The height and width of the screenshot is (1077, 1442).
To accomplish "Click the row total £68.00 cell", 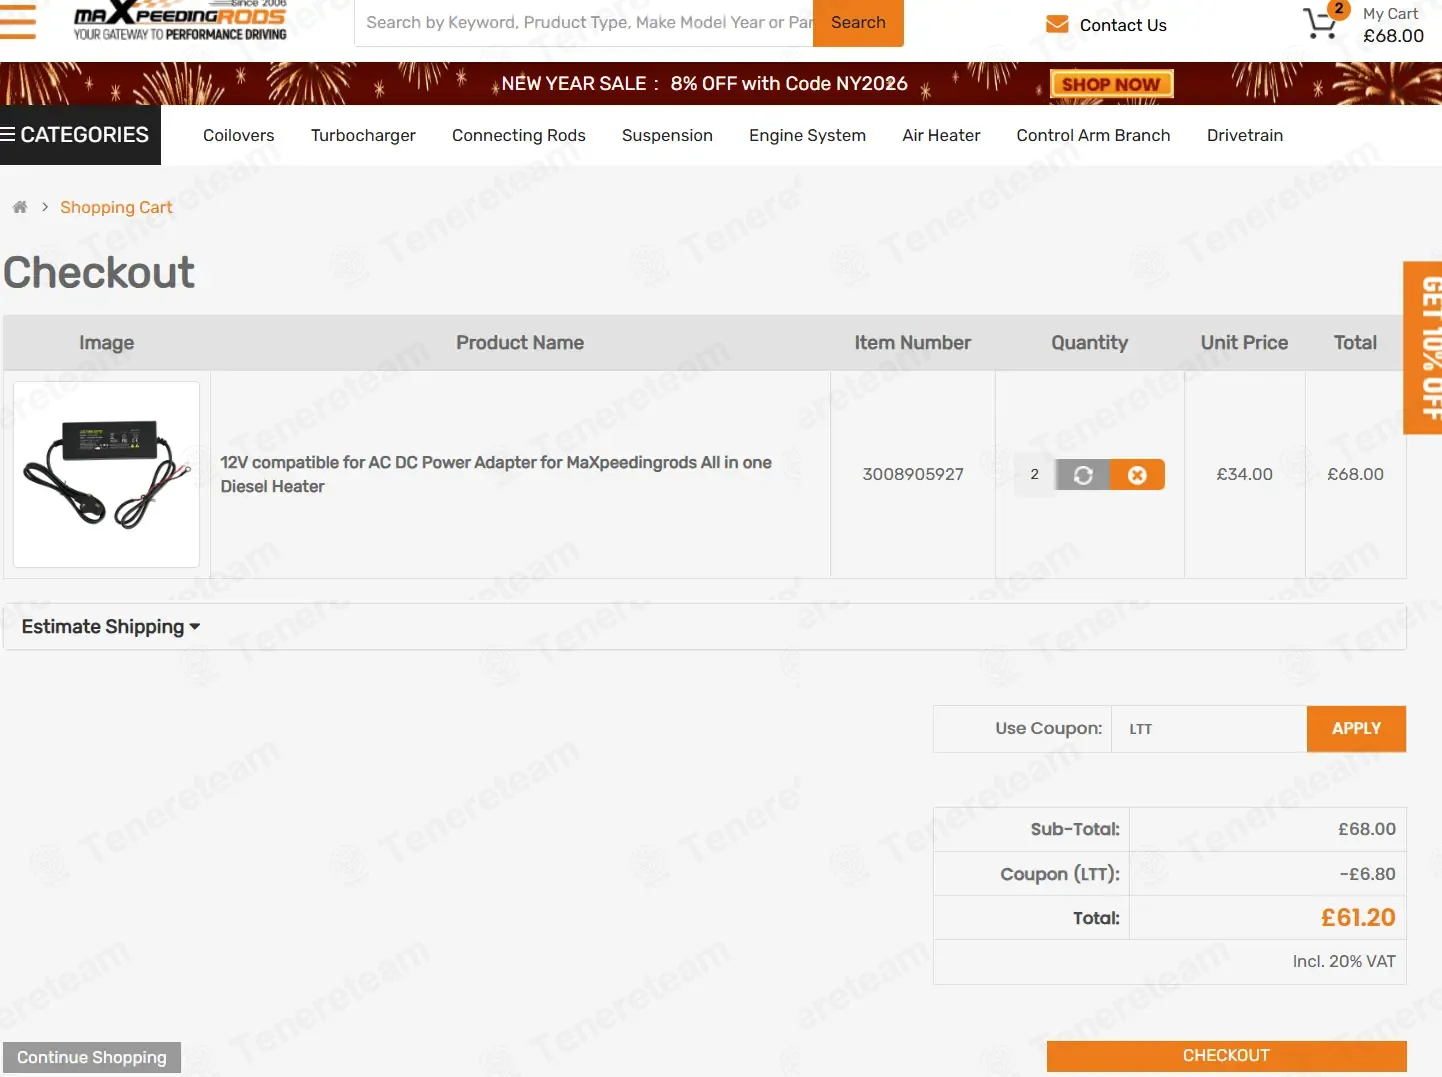I will coord(1355,474).
